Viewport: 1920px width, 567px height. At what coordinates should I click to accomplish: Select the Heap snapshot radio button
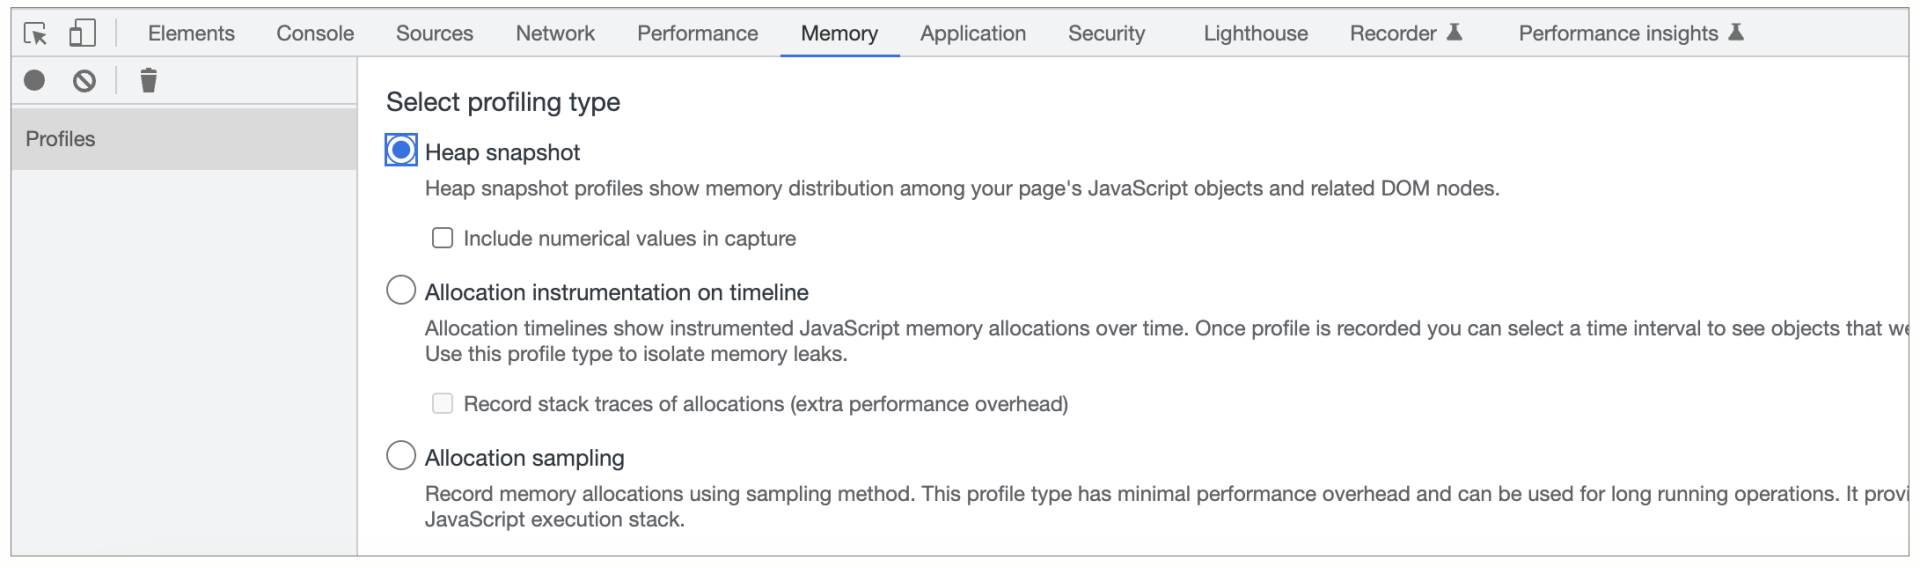coord(401,151)
